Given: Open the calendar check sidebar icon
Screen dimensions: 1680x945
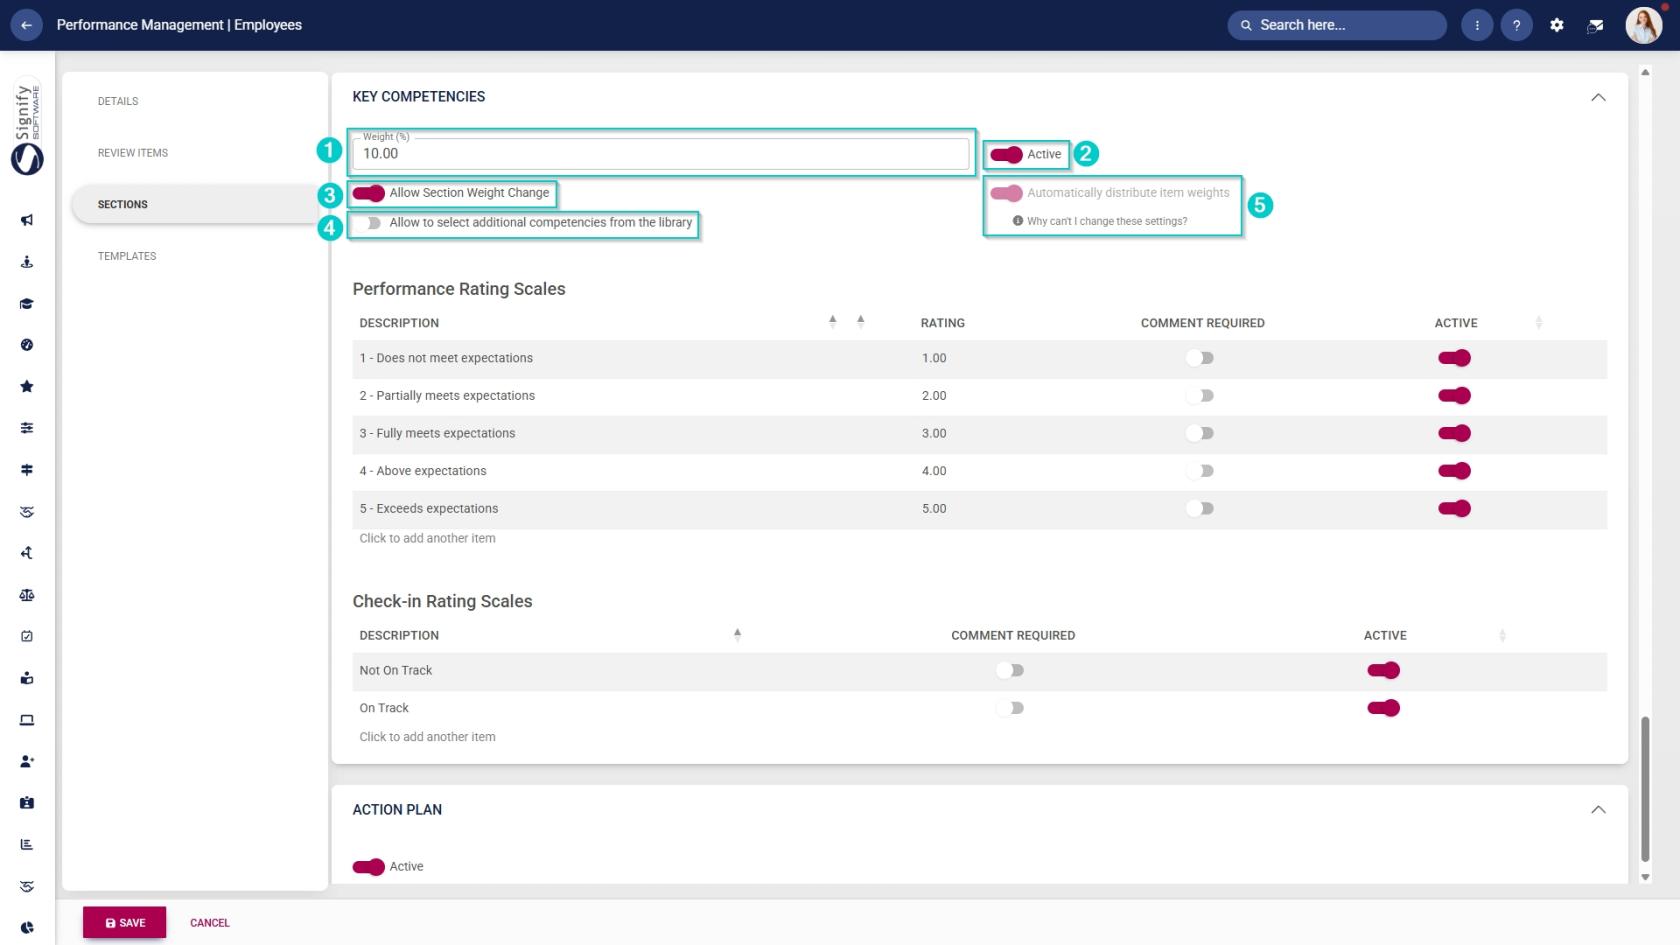Looking at the screenshot, I should pyautogui.click(x=27, y=636).
